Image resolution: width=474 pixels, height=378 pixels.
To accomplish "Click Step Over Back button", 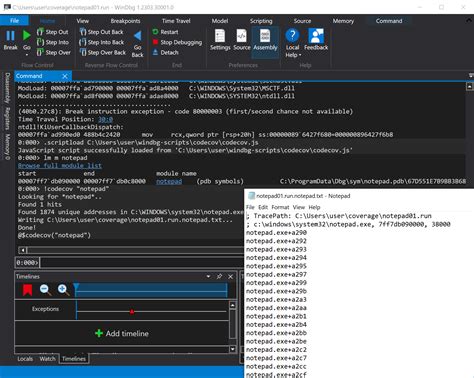I will pos(103,52).
